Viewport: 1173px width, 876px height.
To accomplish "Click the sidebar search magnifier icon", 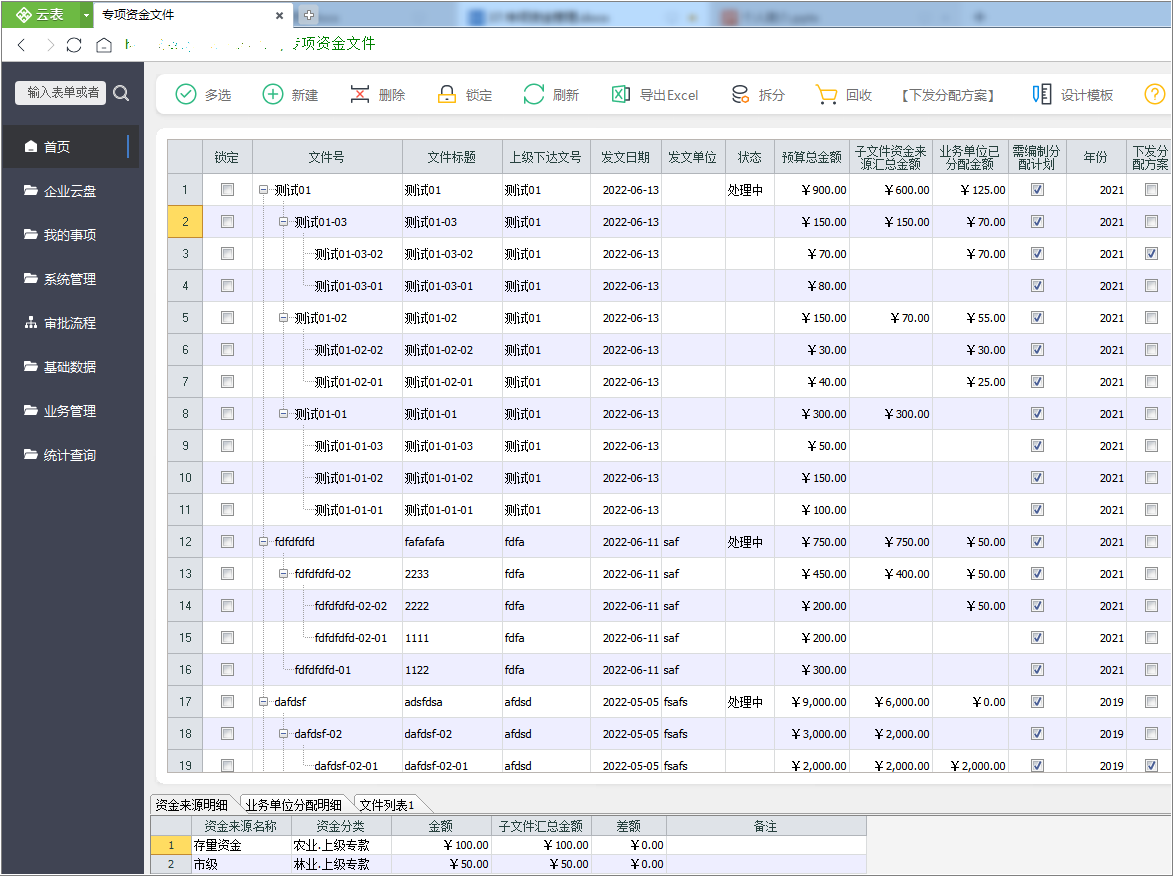I will point(121,93).
